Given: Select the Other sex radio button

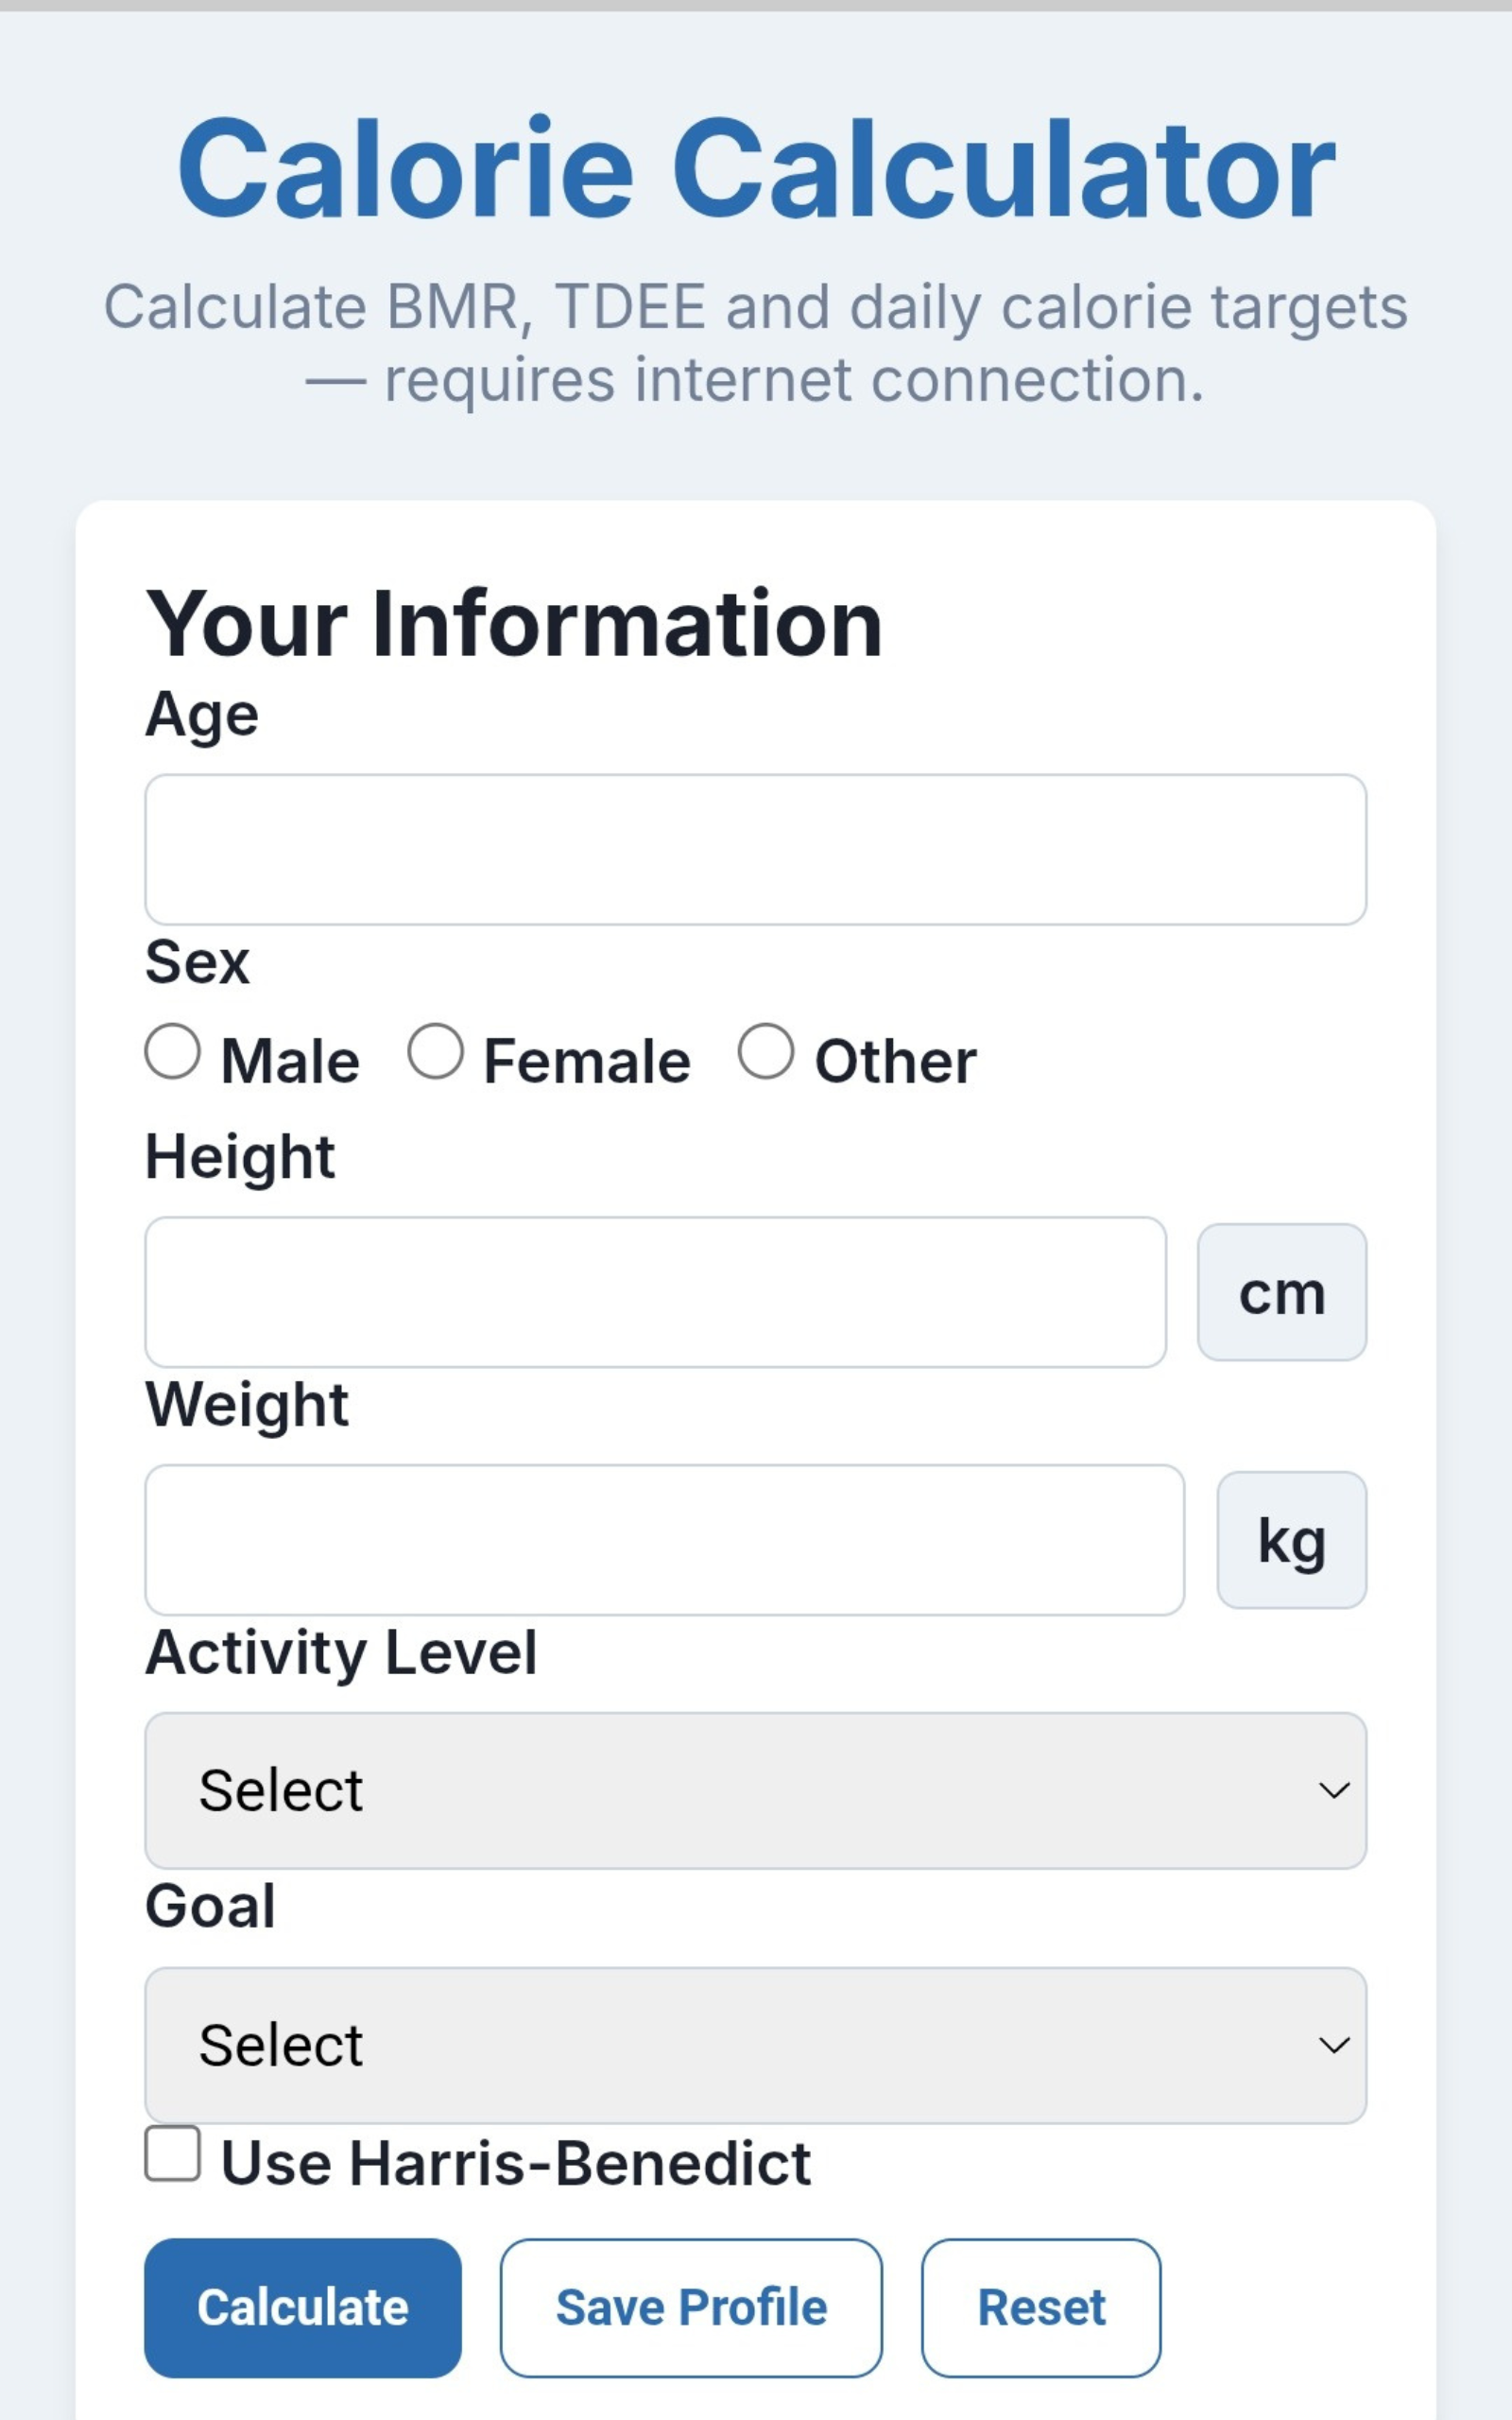Looking at the screenshot, I should coord(766,1050).
